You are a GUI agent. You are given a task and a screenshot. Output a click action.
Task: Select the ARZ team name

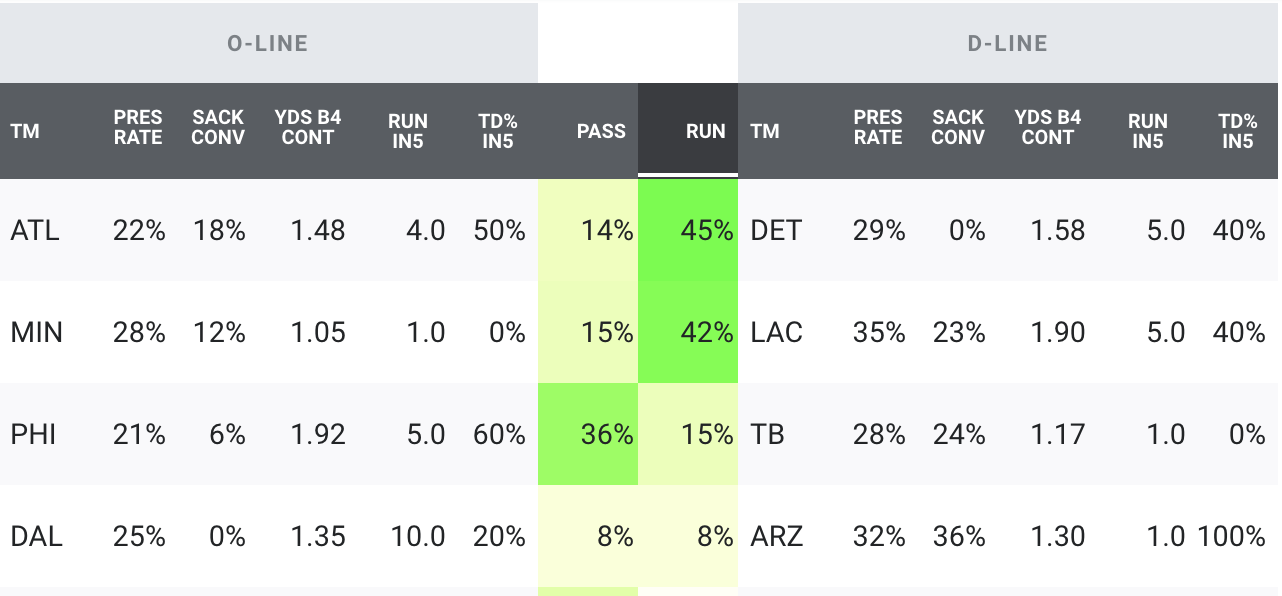pos(776,537)
